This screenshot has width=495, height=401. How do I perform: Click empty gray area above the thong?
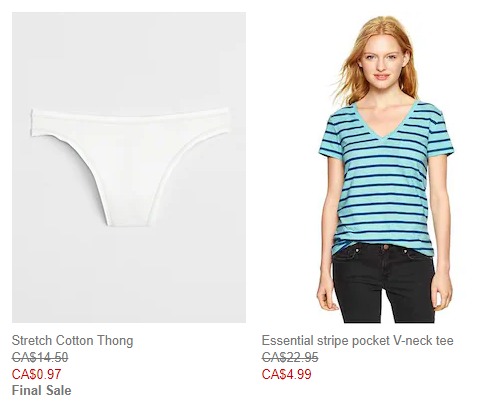pyautogui.click(x=129, y=57)
